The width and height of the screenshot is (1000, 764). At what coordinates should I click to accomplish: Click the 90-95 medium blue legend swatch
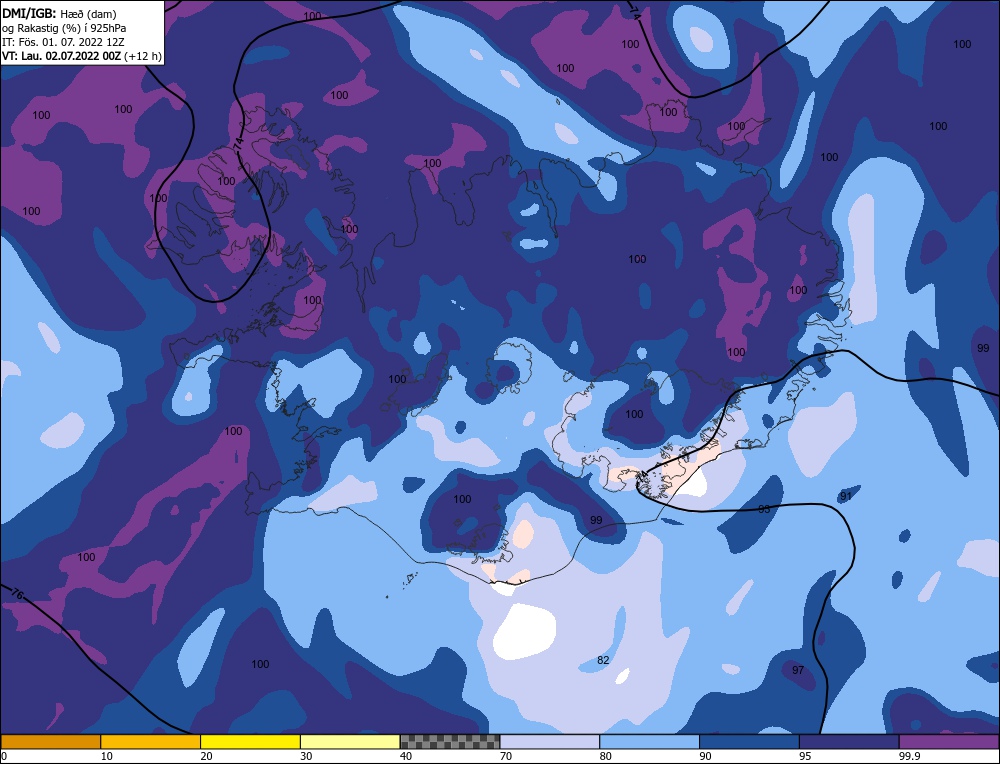749,742
